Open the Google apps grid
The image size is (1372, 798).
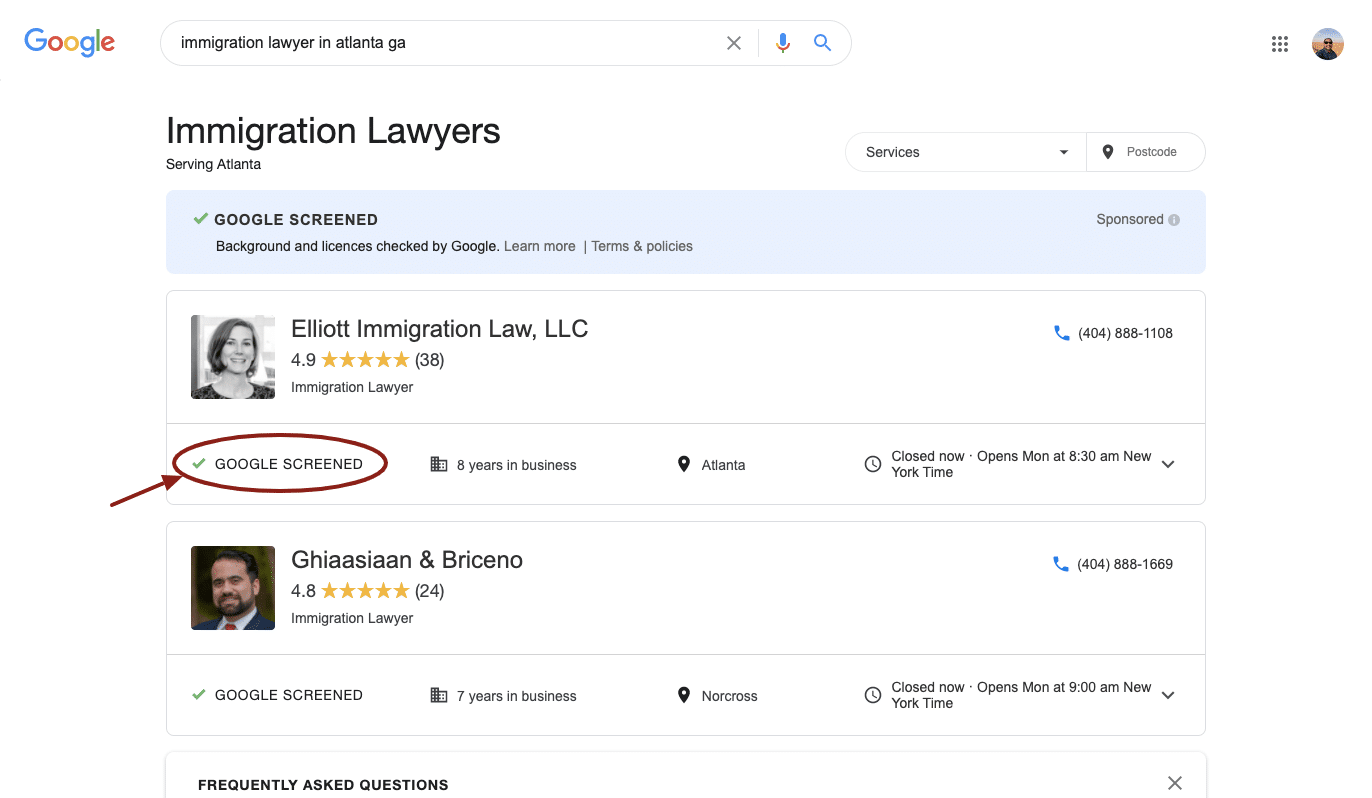[x=1279, y=44]
